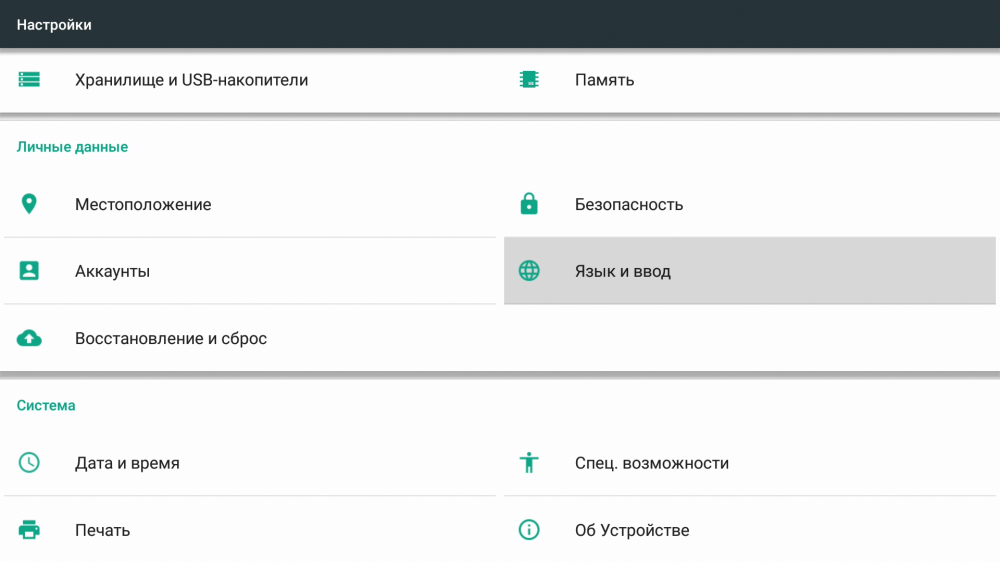Open Безопасность settings
This screenshot has height=563, width=1000.
pyautogui.click(x=628, y=204)
